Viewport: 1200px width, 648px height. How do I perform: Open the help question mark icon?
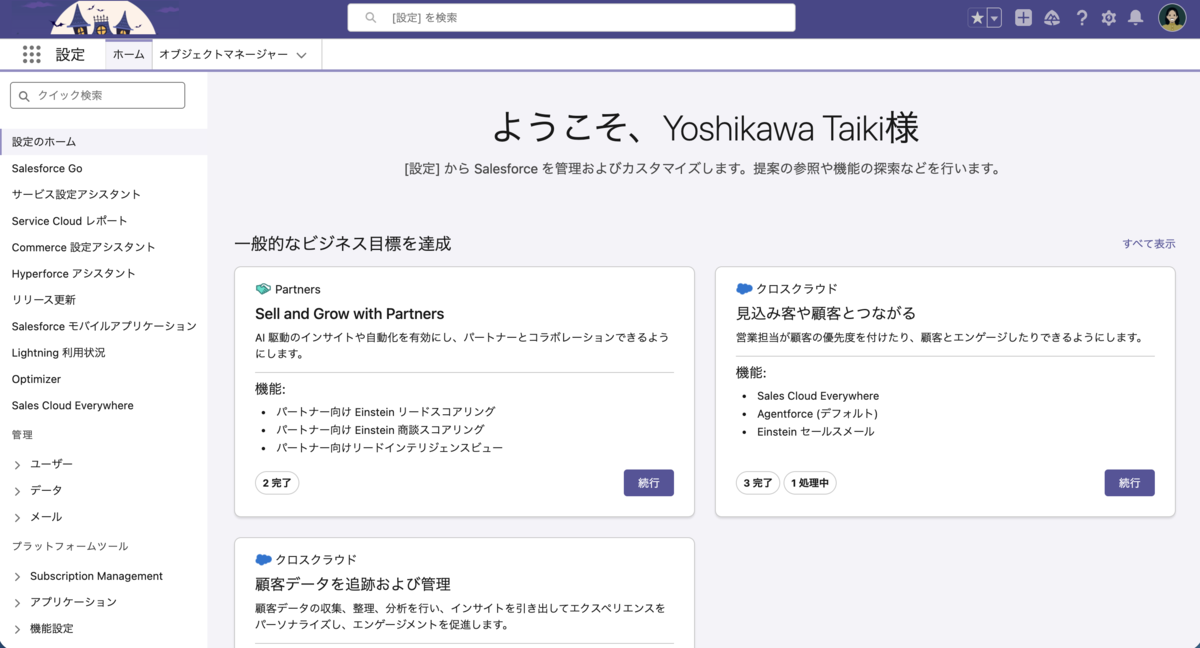pos(1081,18)
